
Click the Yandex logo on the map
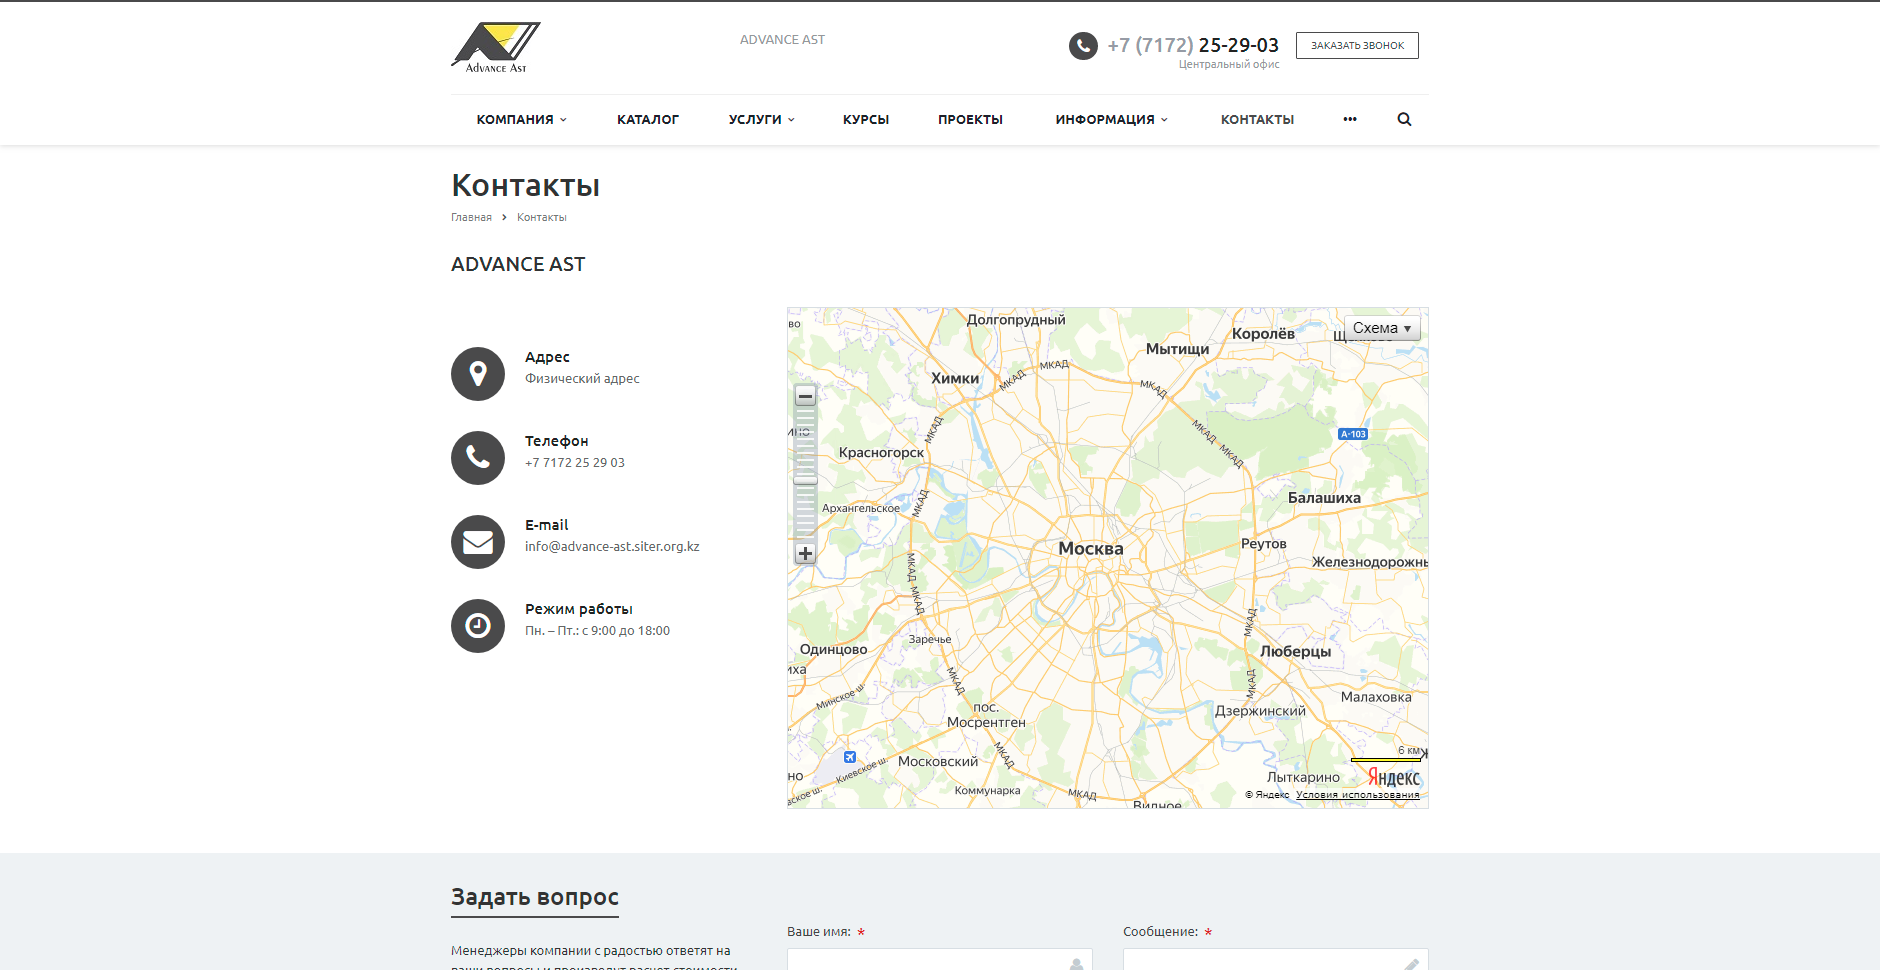coord(1393,777)
